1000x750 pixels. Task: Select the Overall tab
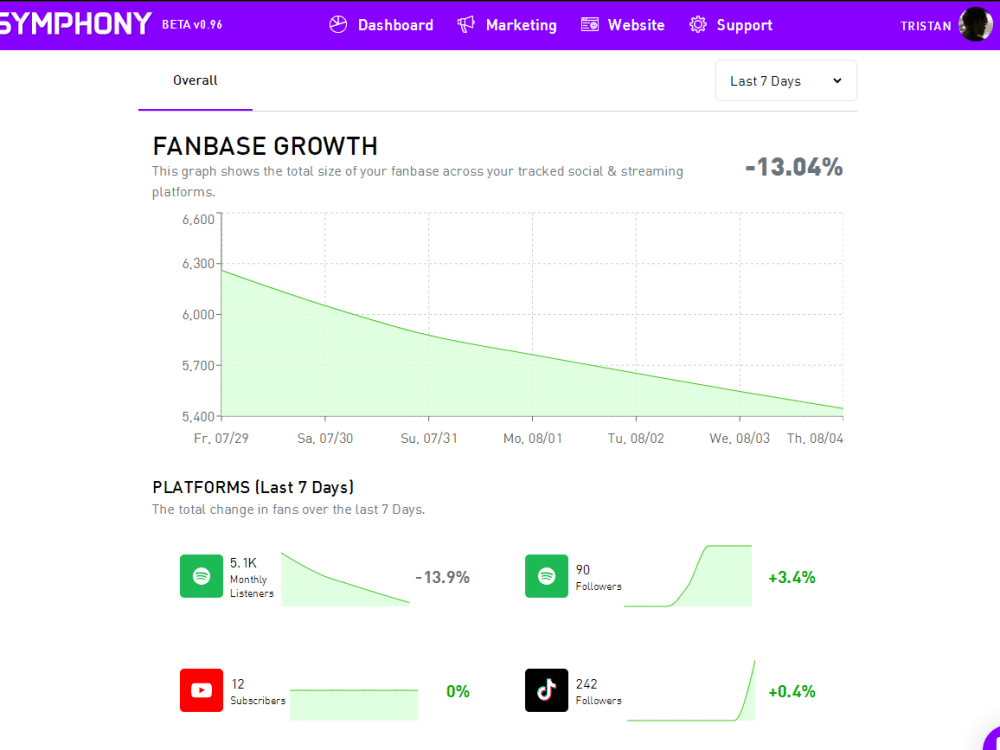coord(195,81)
